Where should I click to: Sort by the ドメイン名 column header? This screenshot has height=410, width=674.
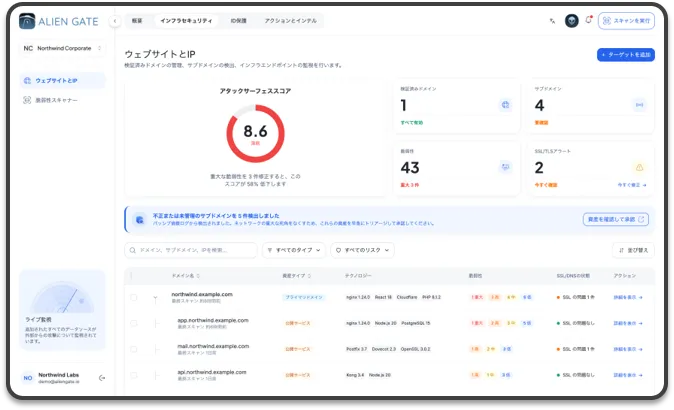186,275
